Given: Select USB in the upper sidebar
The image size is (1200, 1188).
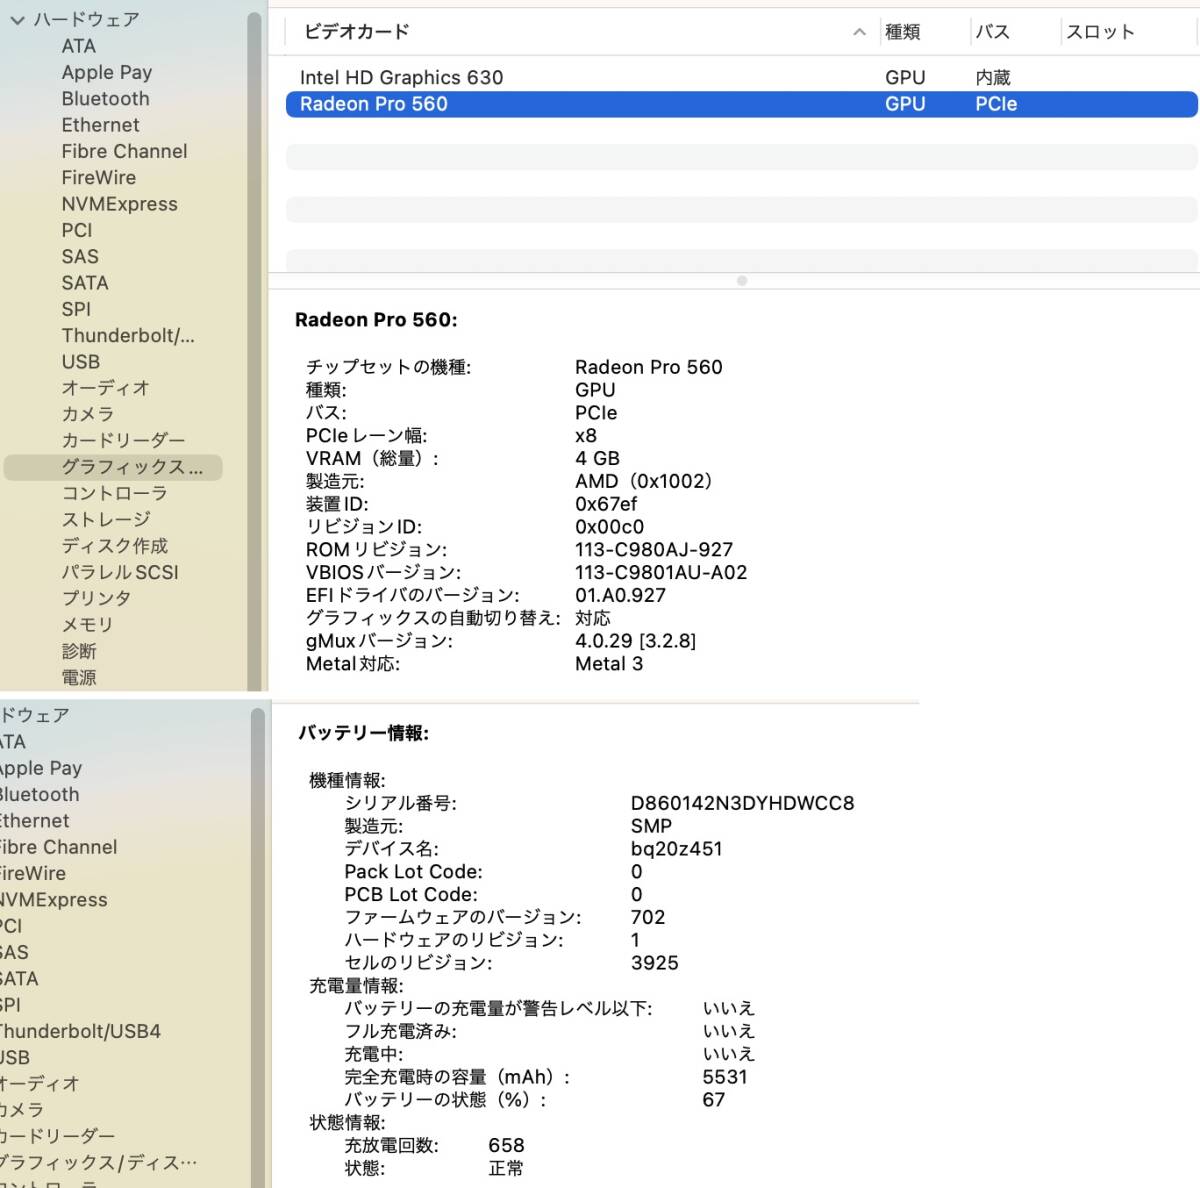Looking at the screenshot, I should (80, 362).
